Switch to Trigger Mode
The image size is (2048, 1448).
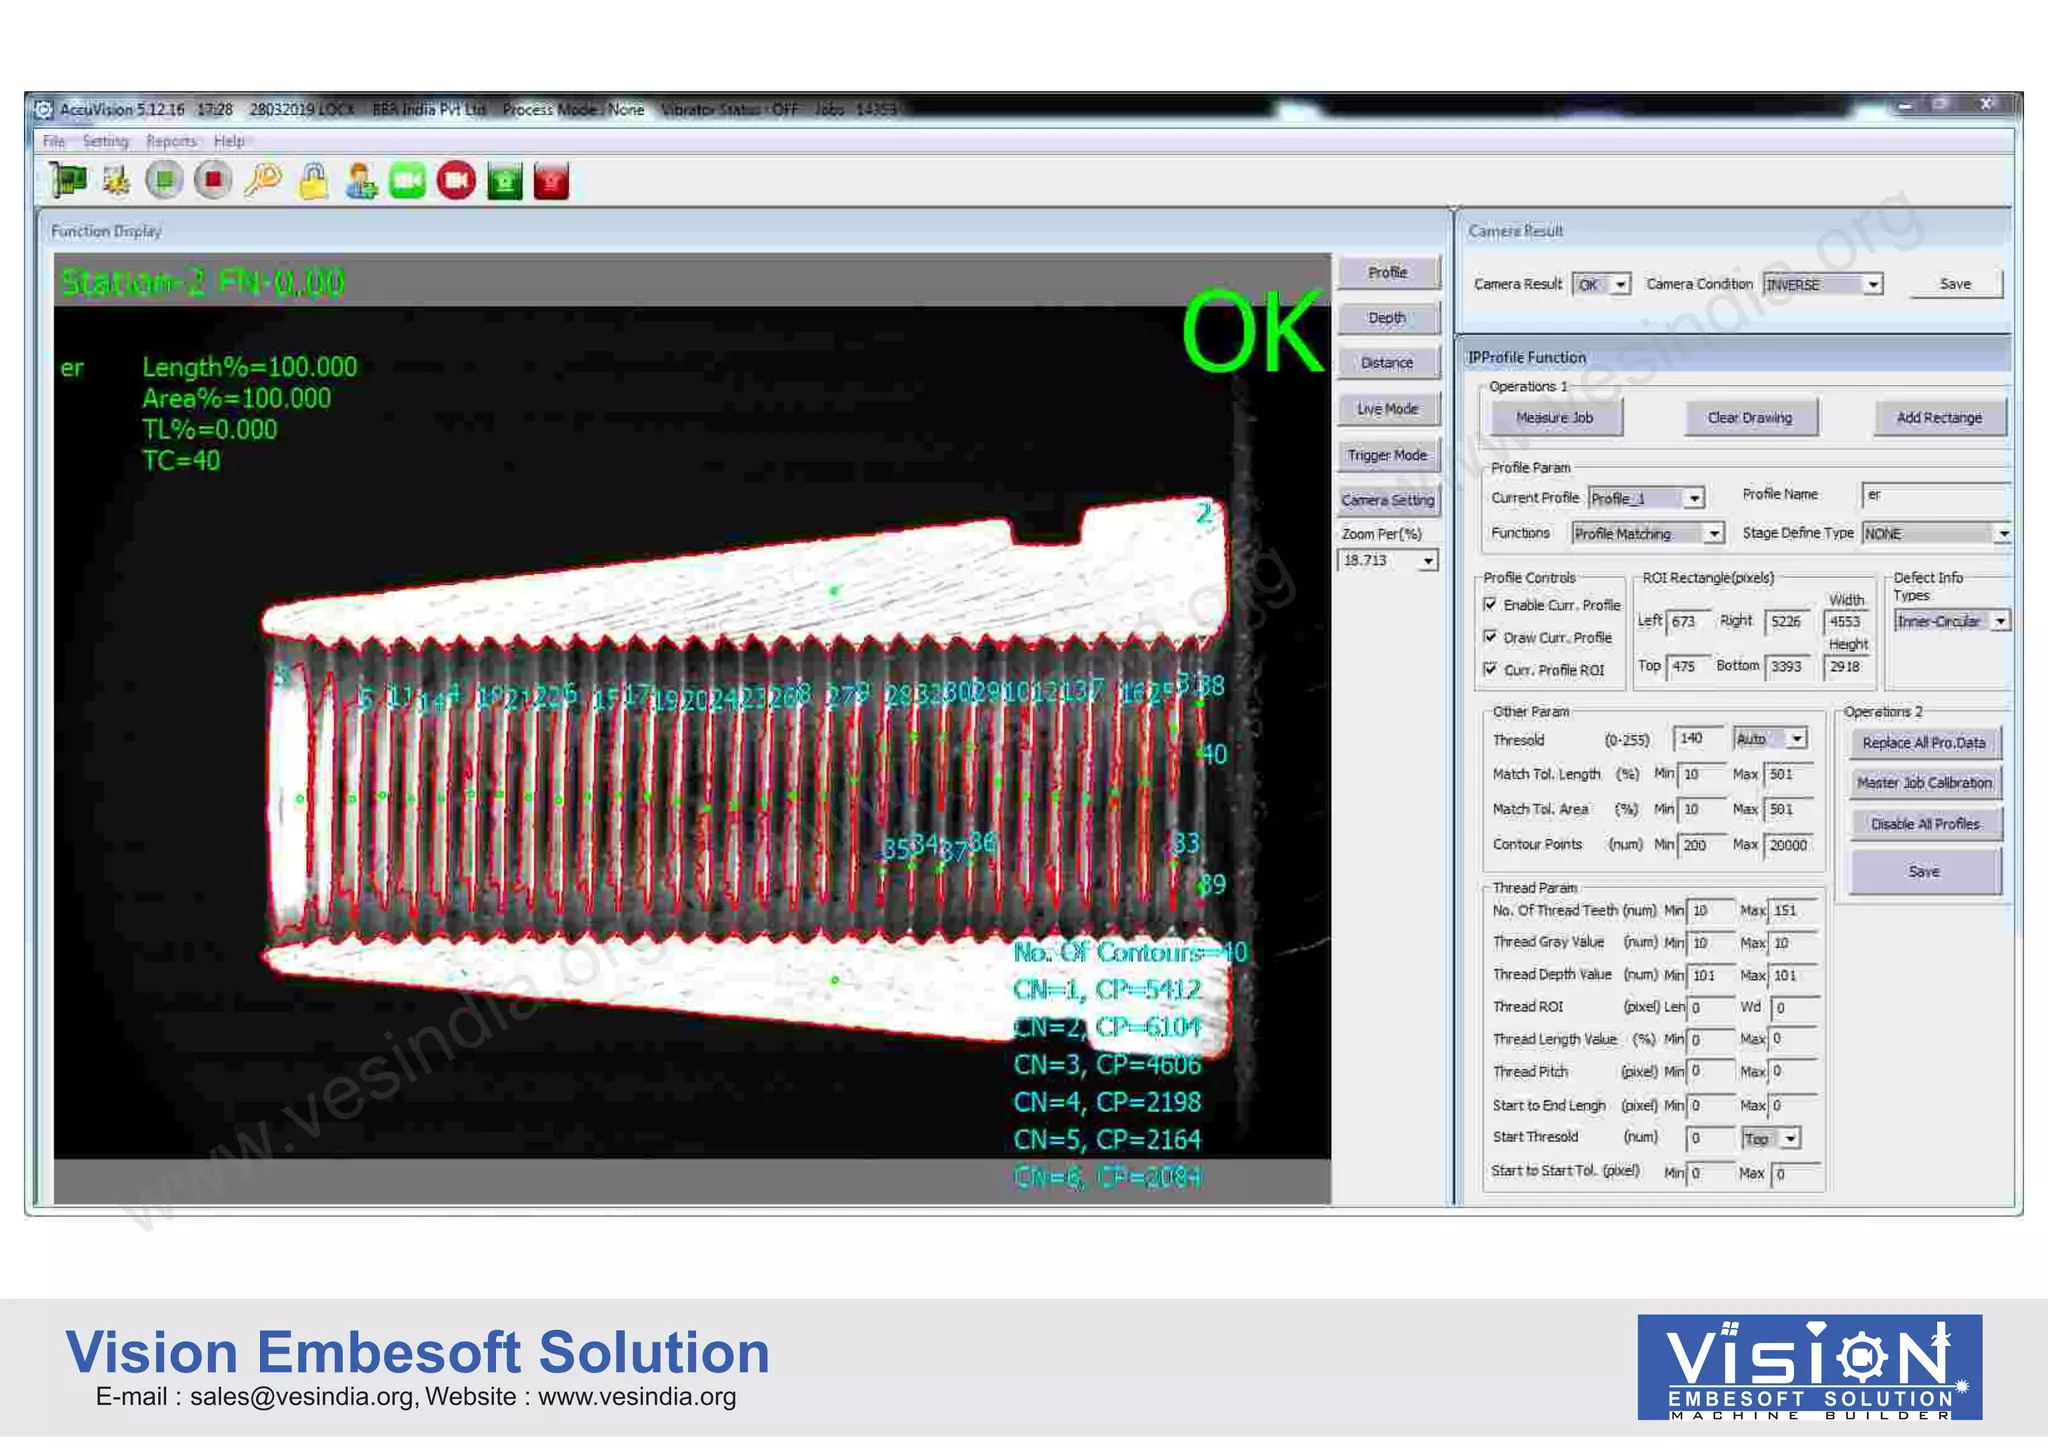point(1388,455)
